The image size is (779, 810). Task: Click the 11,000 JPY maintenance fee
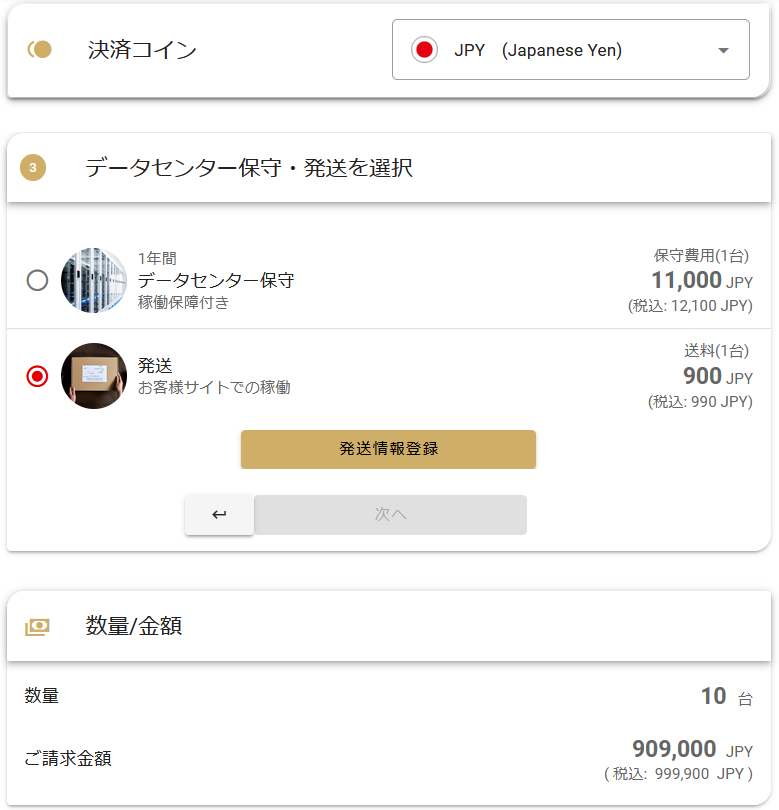click(x=702, y=280)
